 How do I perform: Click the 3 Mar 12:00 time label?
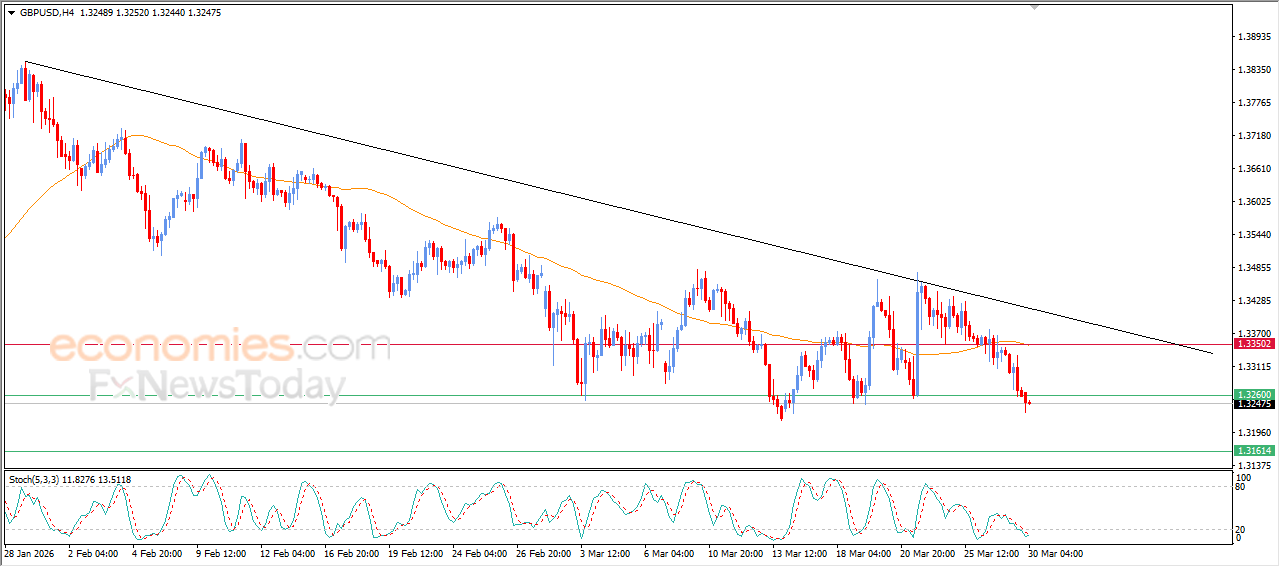click(605, 553)
